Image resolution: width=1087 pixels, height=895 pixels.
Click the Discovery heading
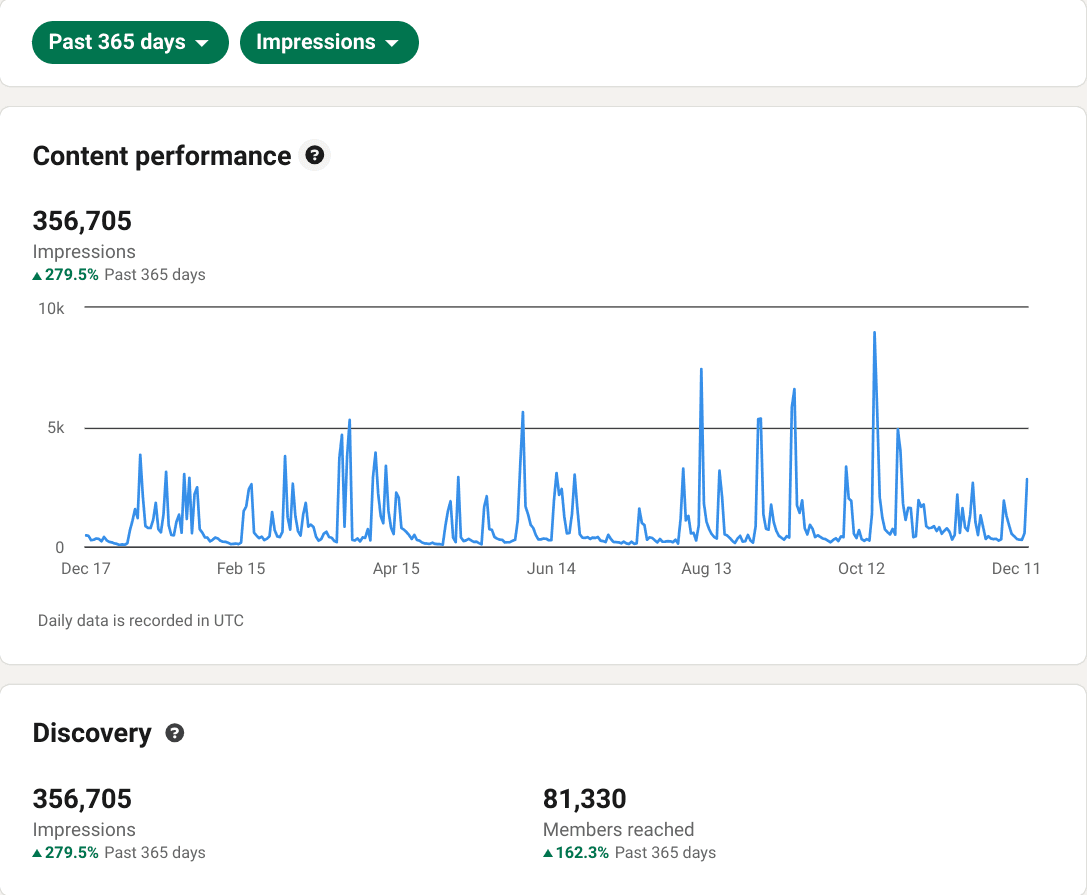(92, 733)
